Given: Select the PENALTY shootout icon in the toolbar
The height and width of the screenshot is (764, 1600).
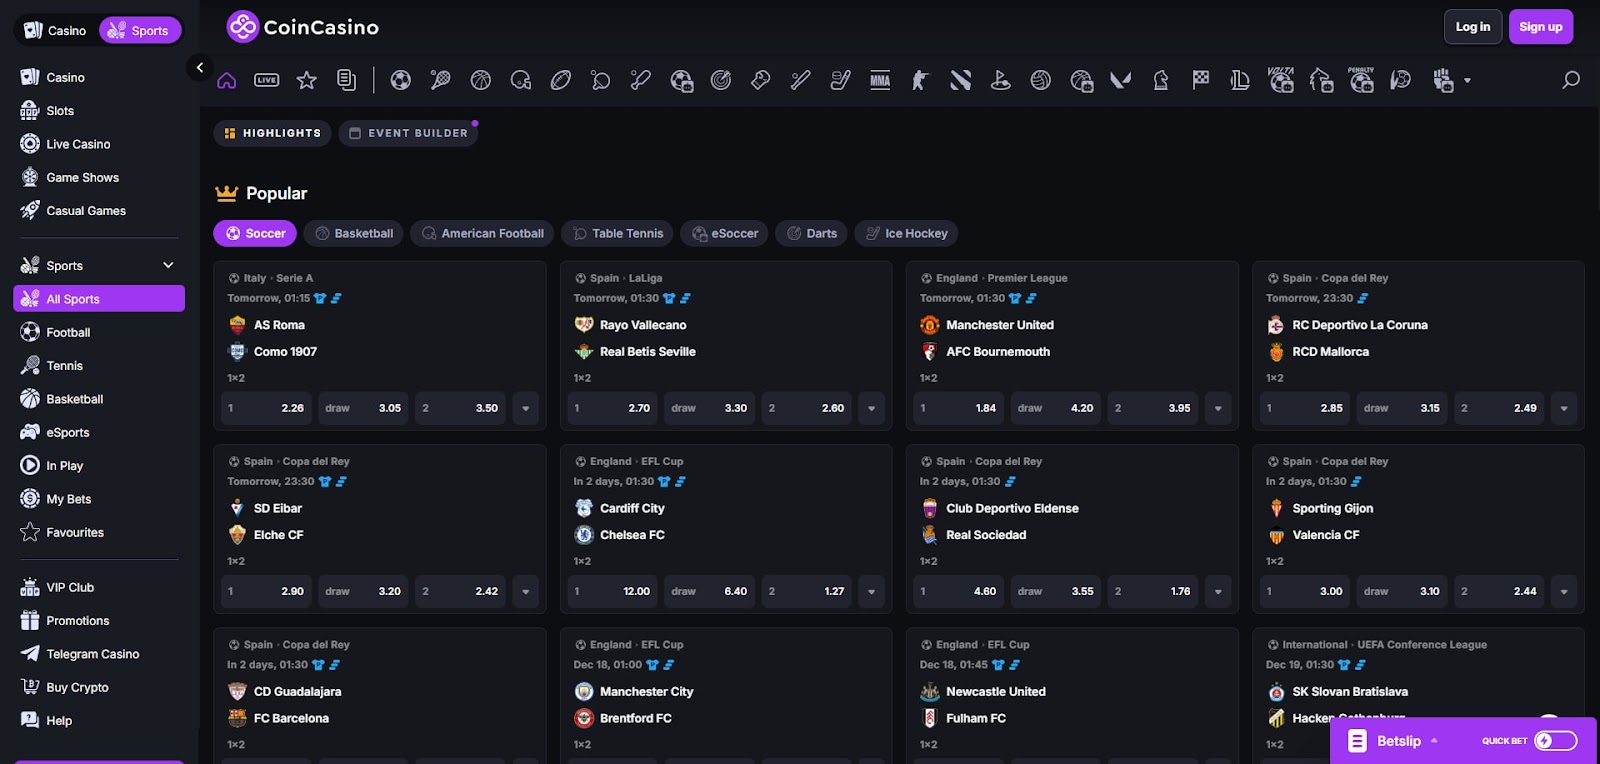Looking at the screenshot, I should pos(1361,80).
